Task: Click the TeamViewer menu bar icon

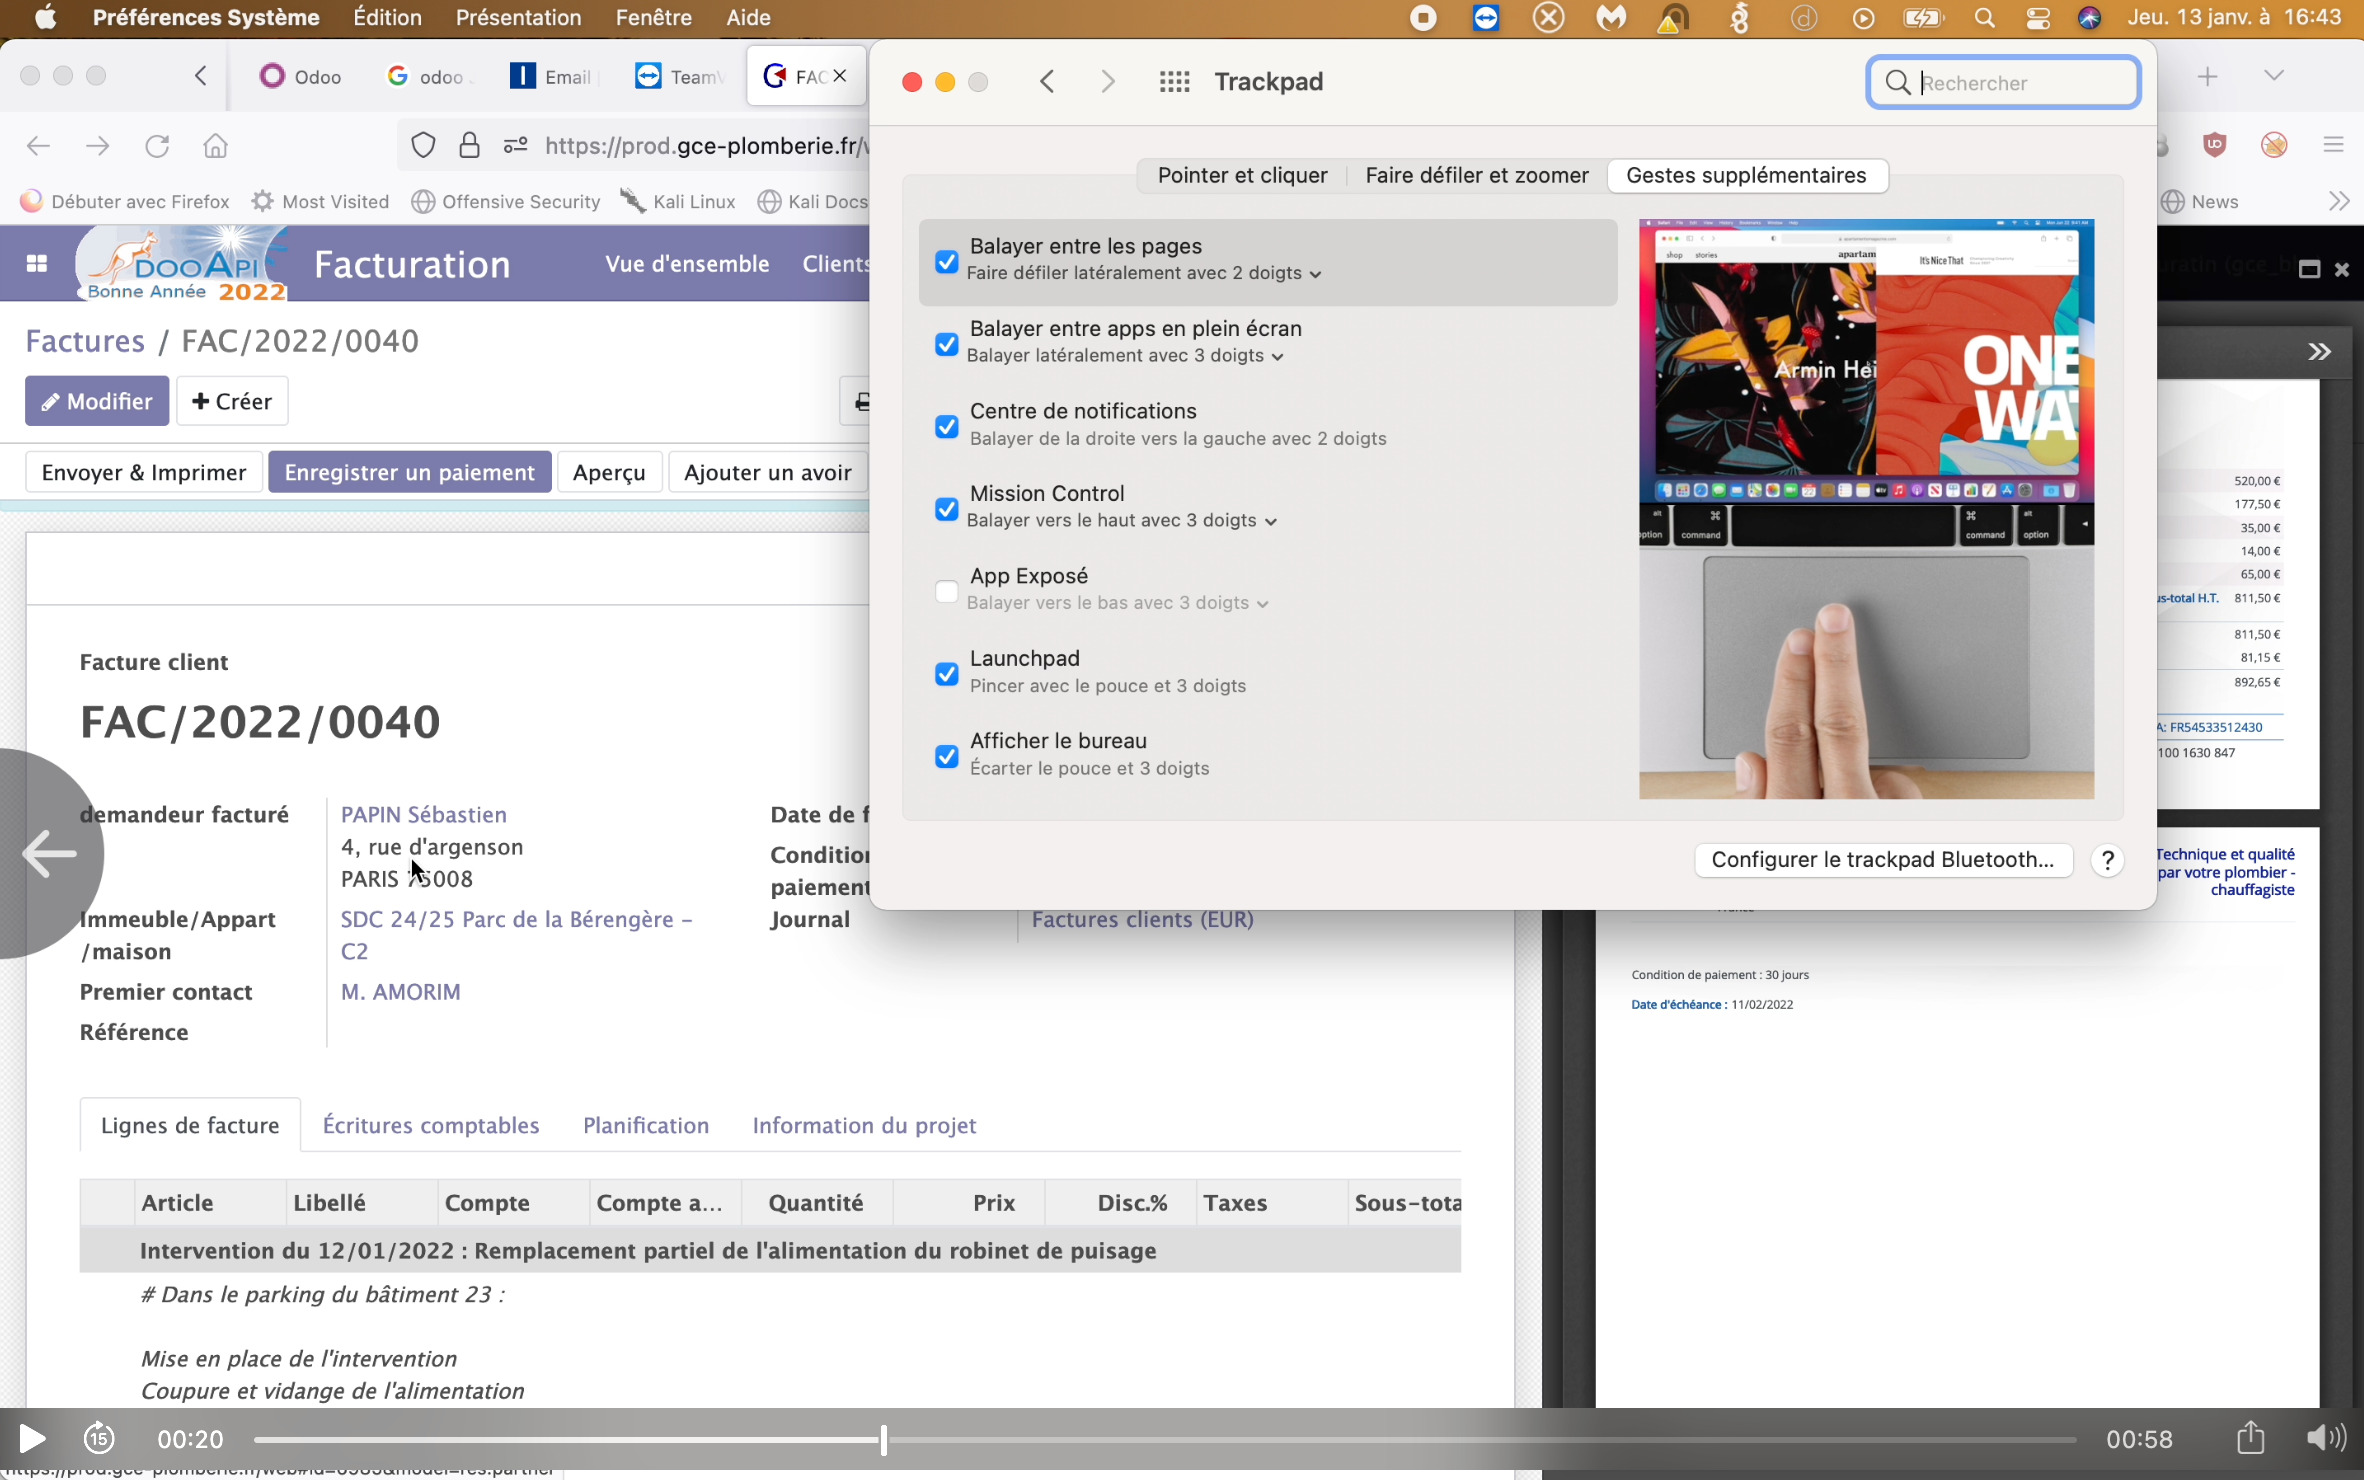Action: tap(1486, 17)
